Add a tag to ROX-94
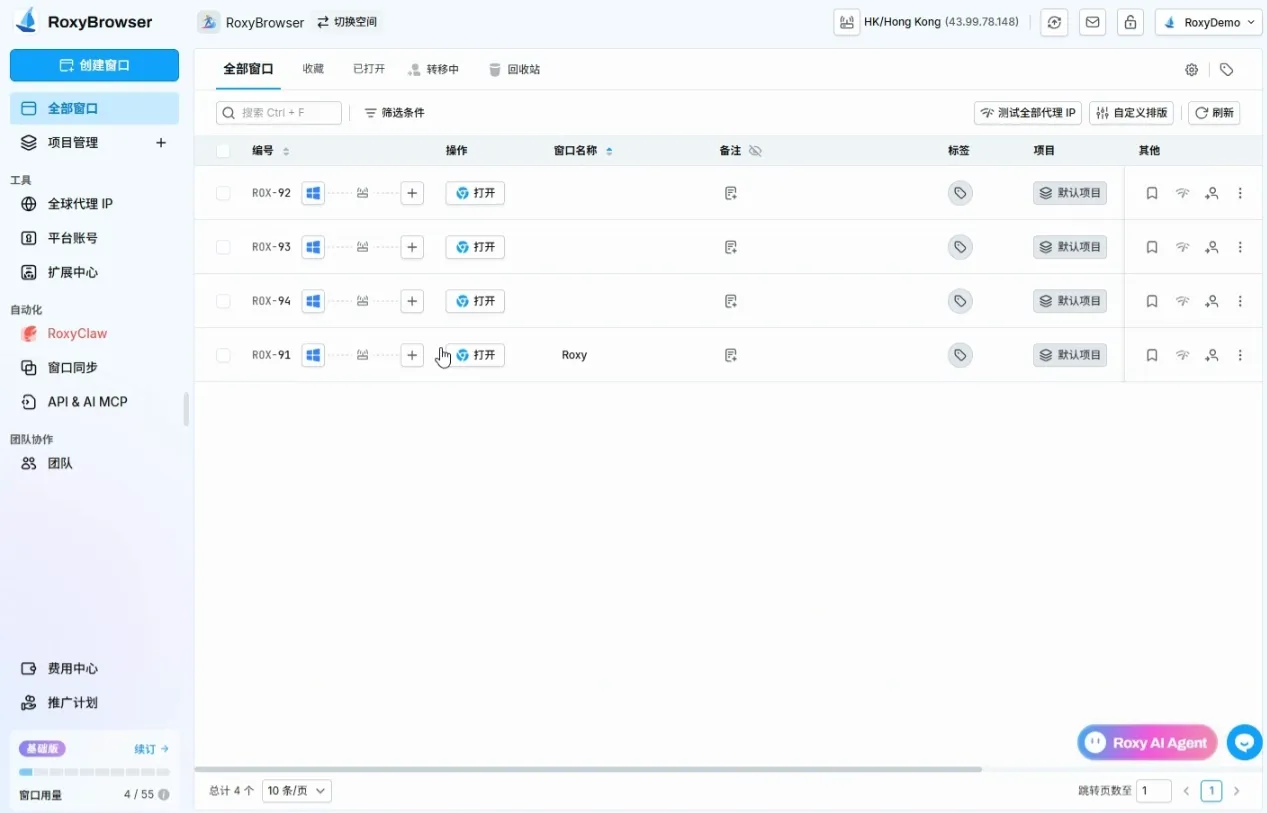Viewport: 1267px width, 813px height. [x=960, y=301]
